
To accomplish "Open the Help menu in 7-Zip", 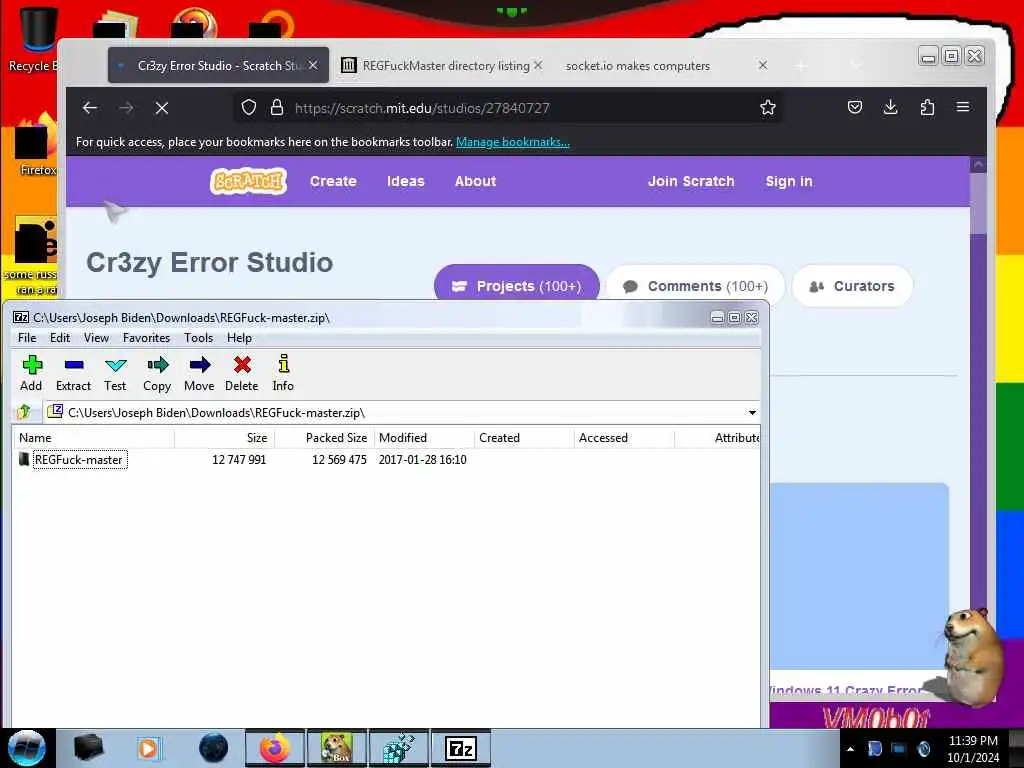I will point(239,338).
